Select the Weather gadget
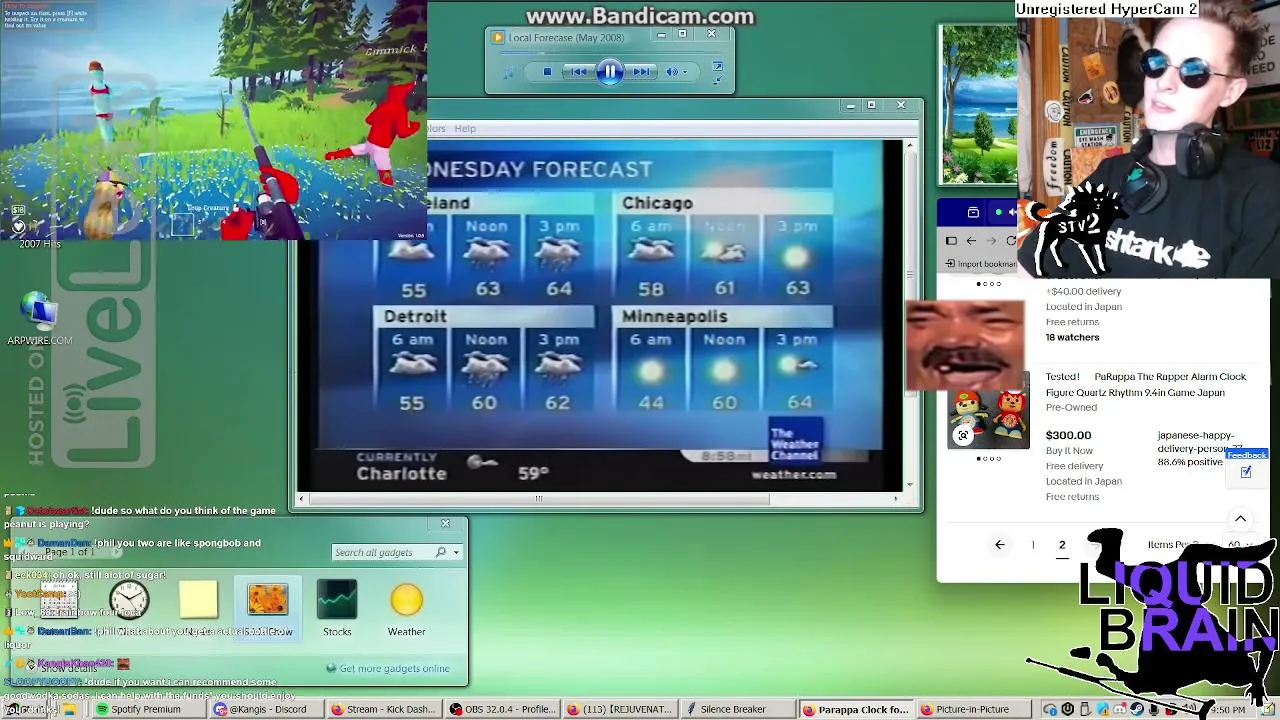Image resolution: width=1280 pixels, height=720 pixels. [406, 607]
